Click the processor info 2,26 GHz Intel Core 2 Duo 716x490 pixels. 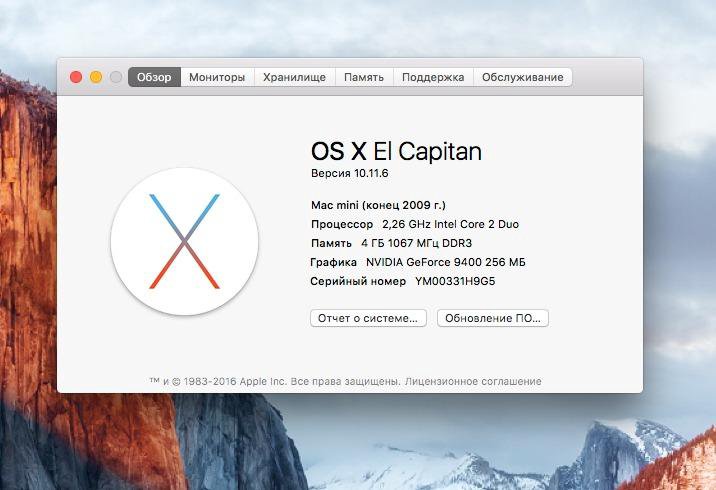[450, 224]
